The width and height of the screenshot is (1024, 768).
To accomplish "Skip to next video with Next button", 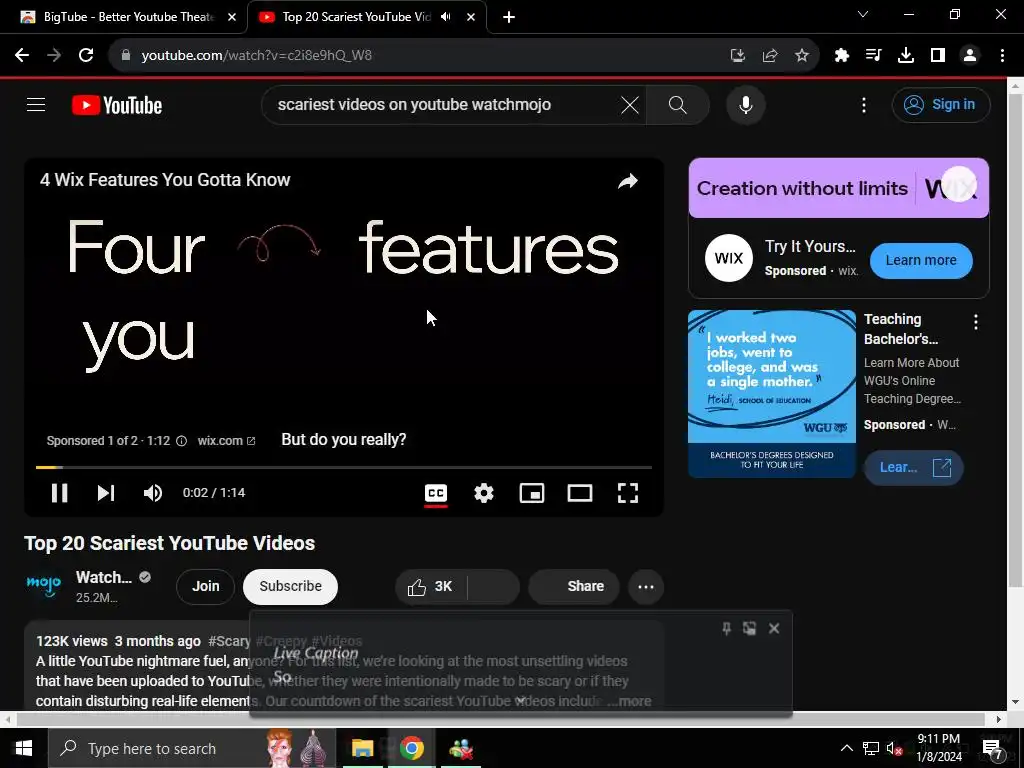I will point(106,493).
